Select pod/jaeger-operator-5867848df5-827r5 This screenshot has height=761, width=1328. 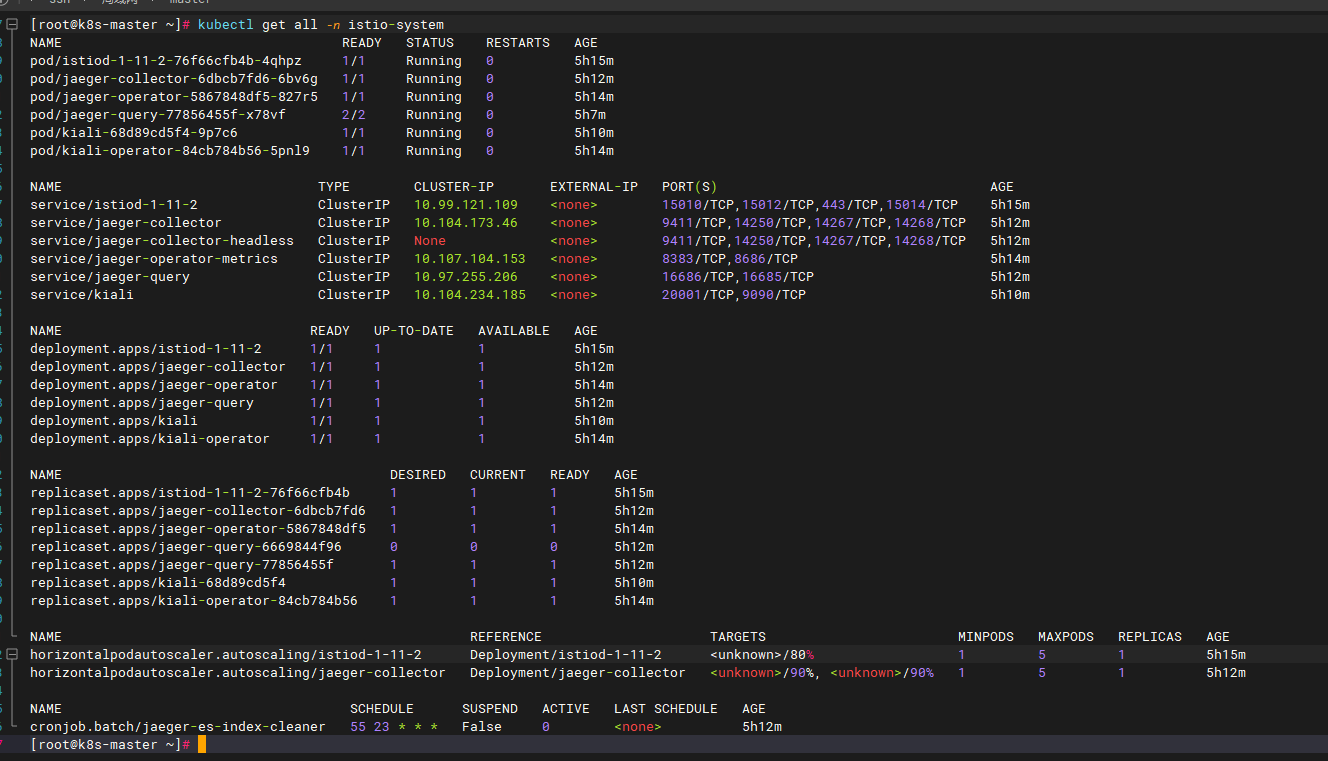(174, 96)
